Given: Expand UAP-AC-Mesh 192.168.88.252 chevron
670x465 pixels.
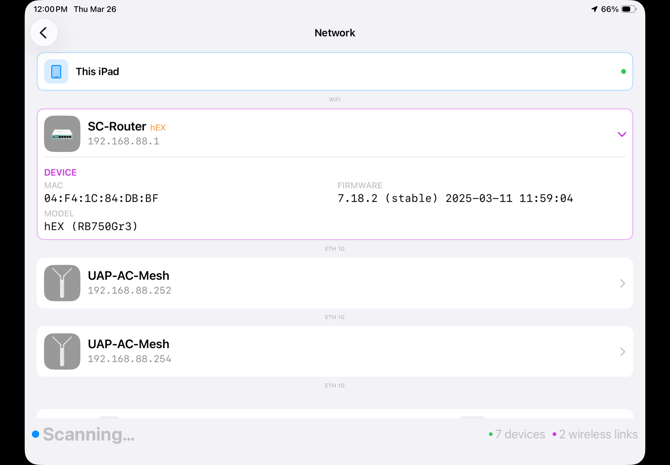Looking at the screenshot, I should (x=623, y=283).
